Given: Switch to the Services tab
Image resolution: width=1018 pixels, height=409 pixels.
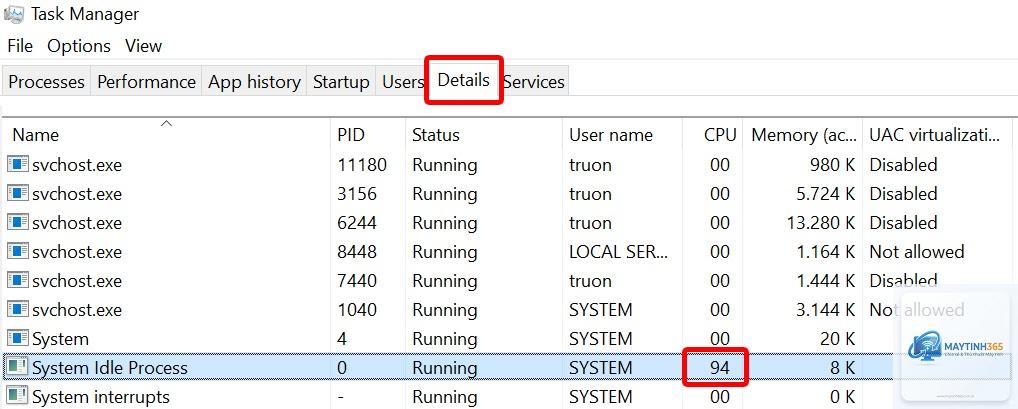Looking at the screenshot, I should (534, 82).
